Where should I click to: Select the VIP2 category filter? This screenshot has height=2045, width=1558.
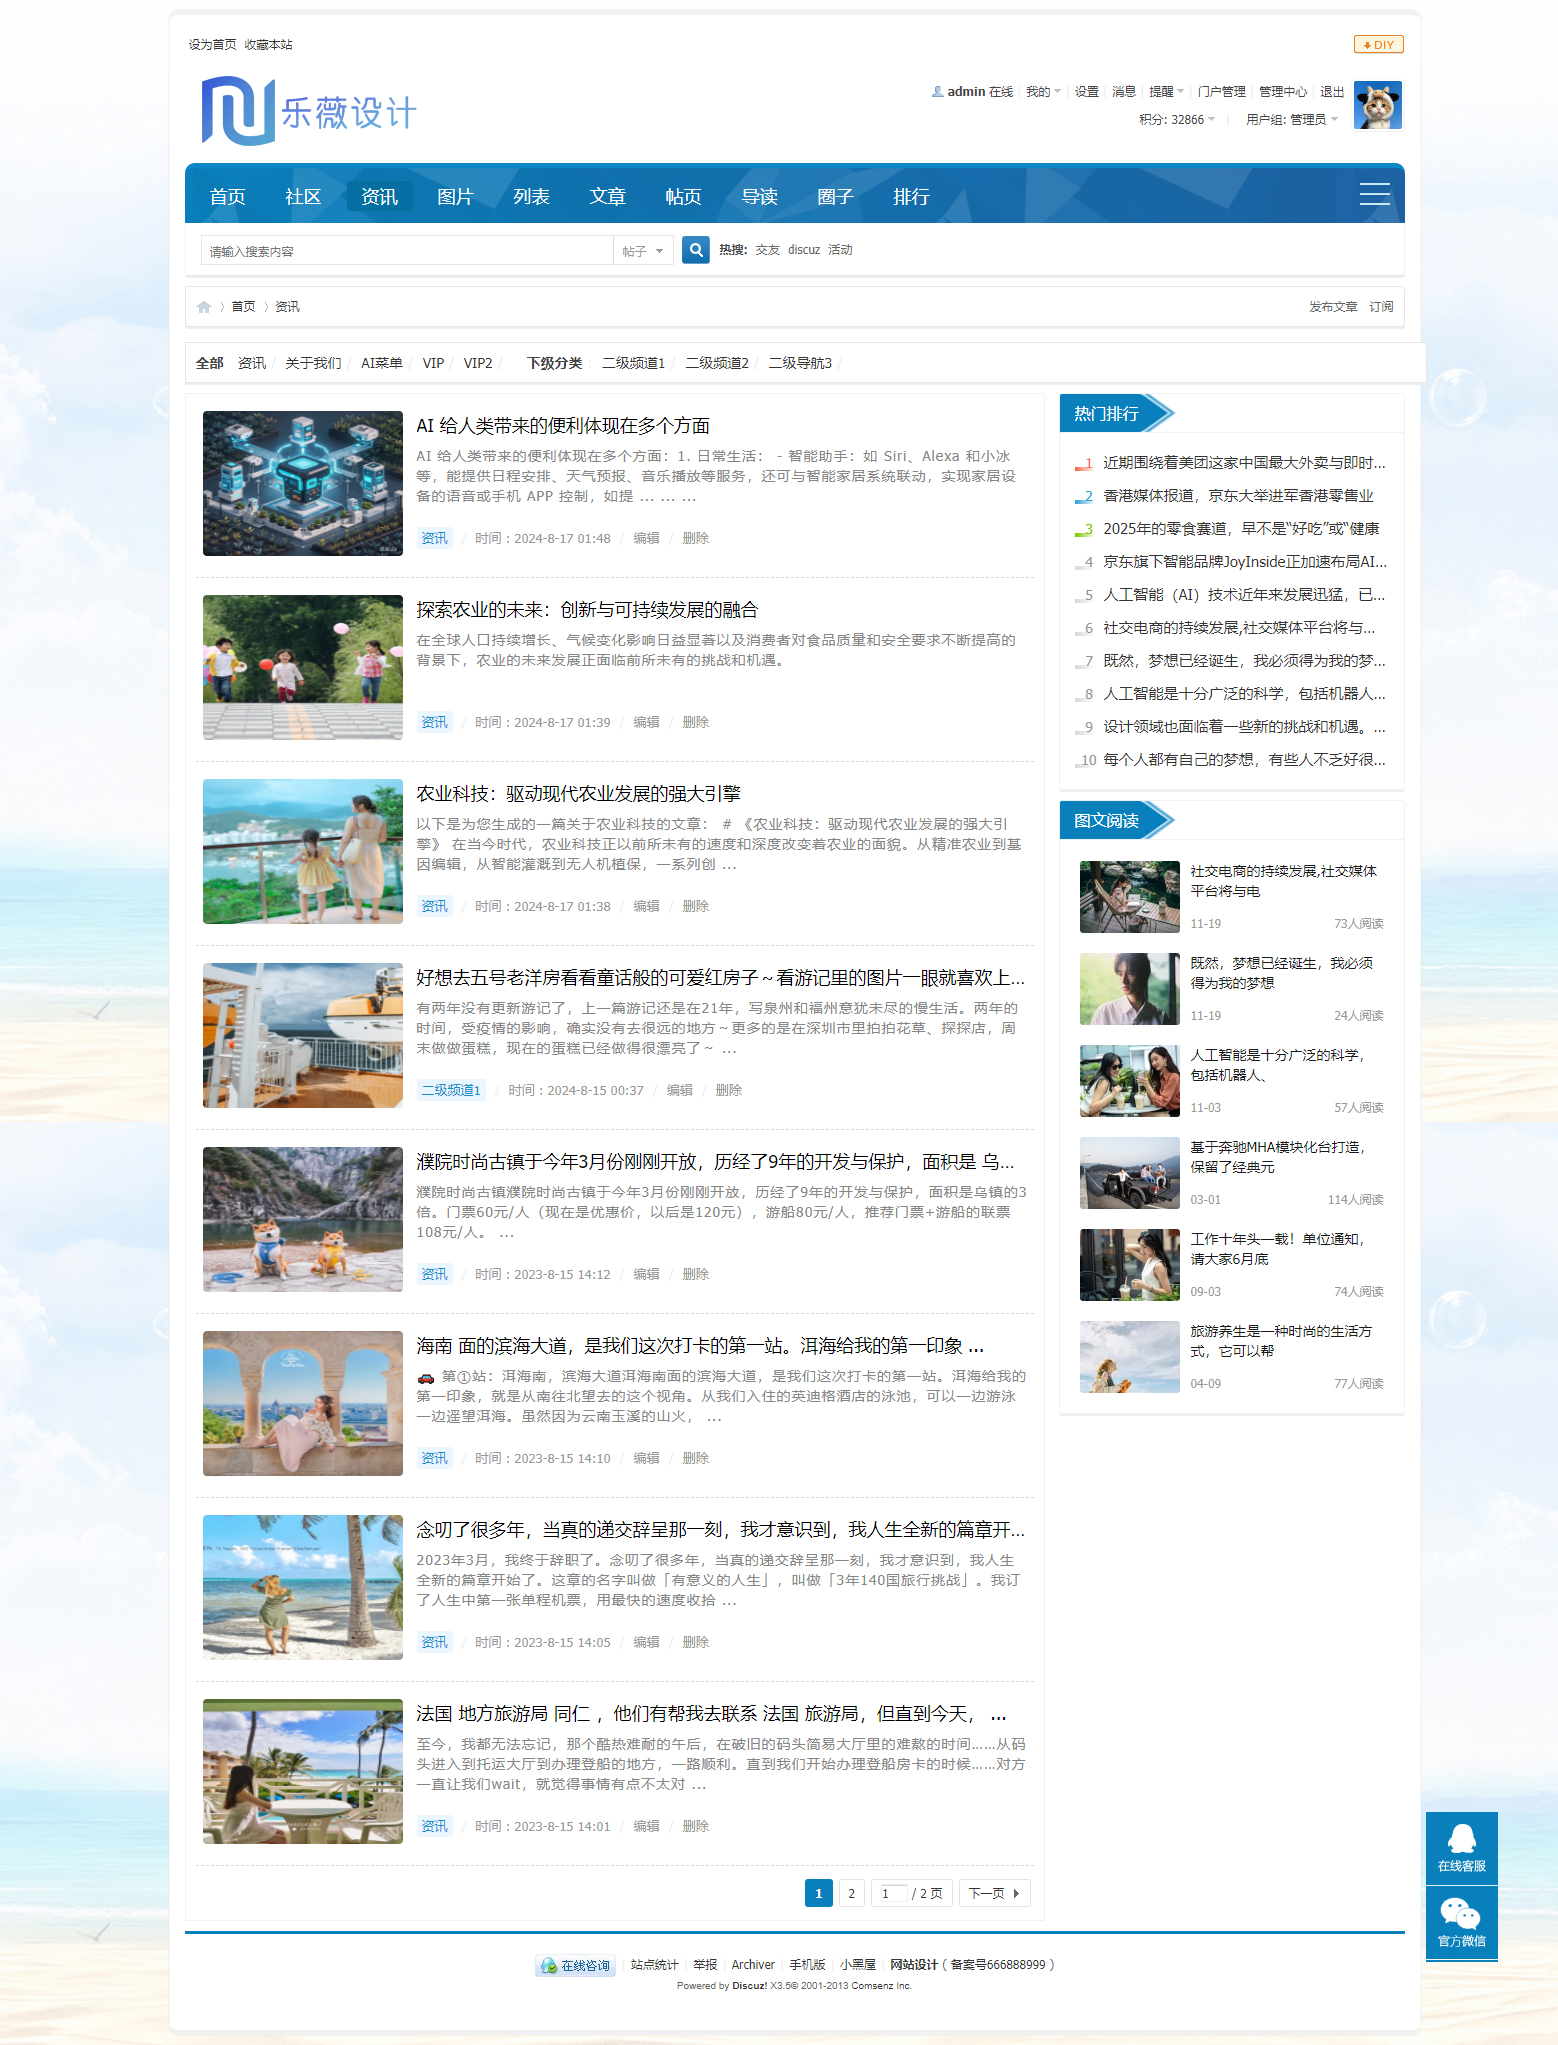478,363
